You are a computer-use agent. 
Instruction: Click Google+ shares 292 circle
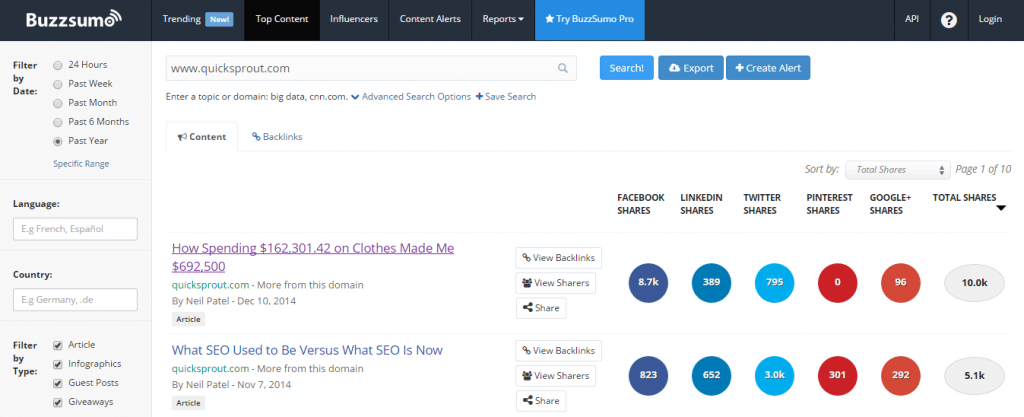(901, 375)
